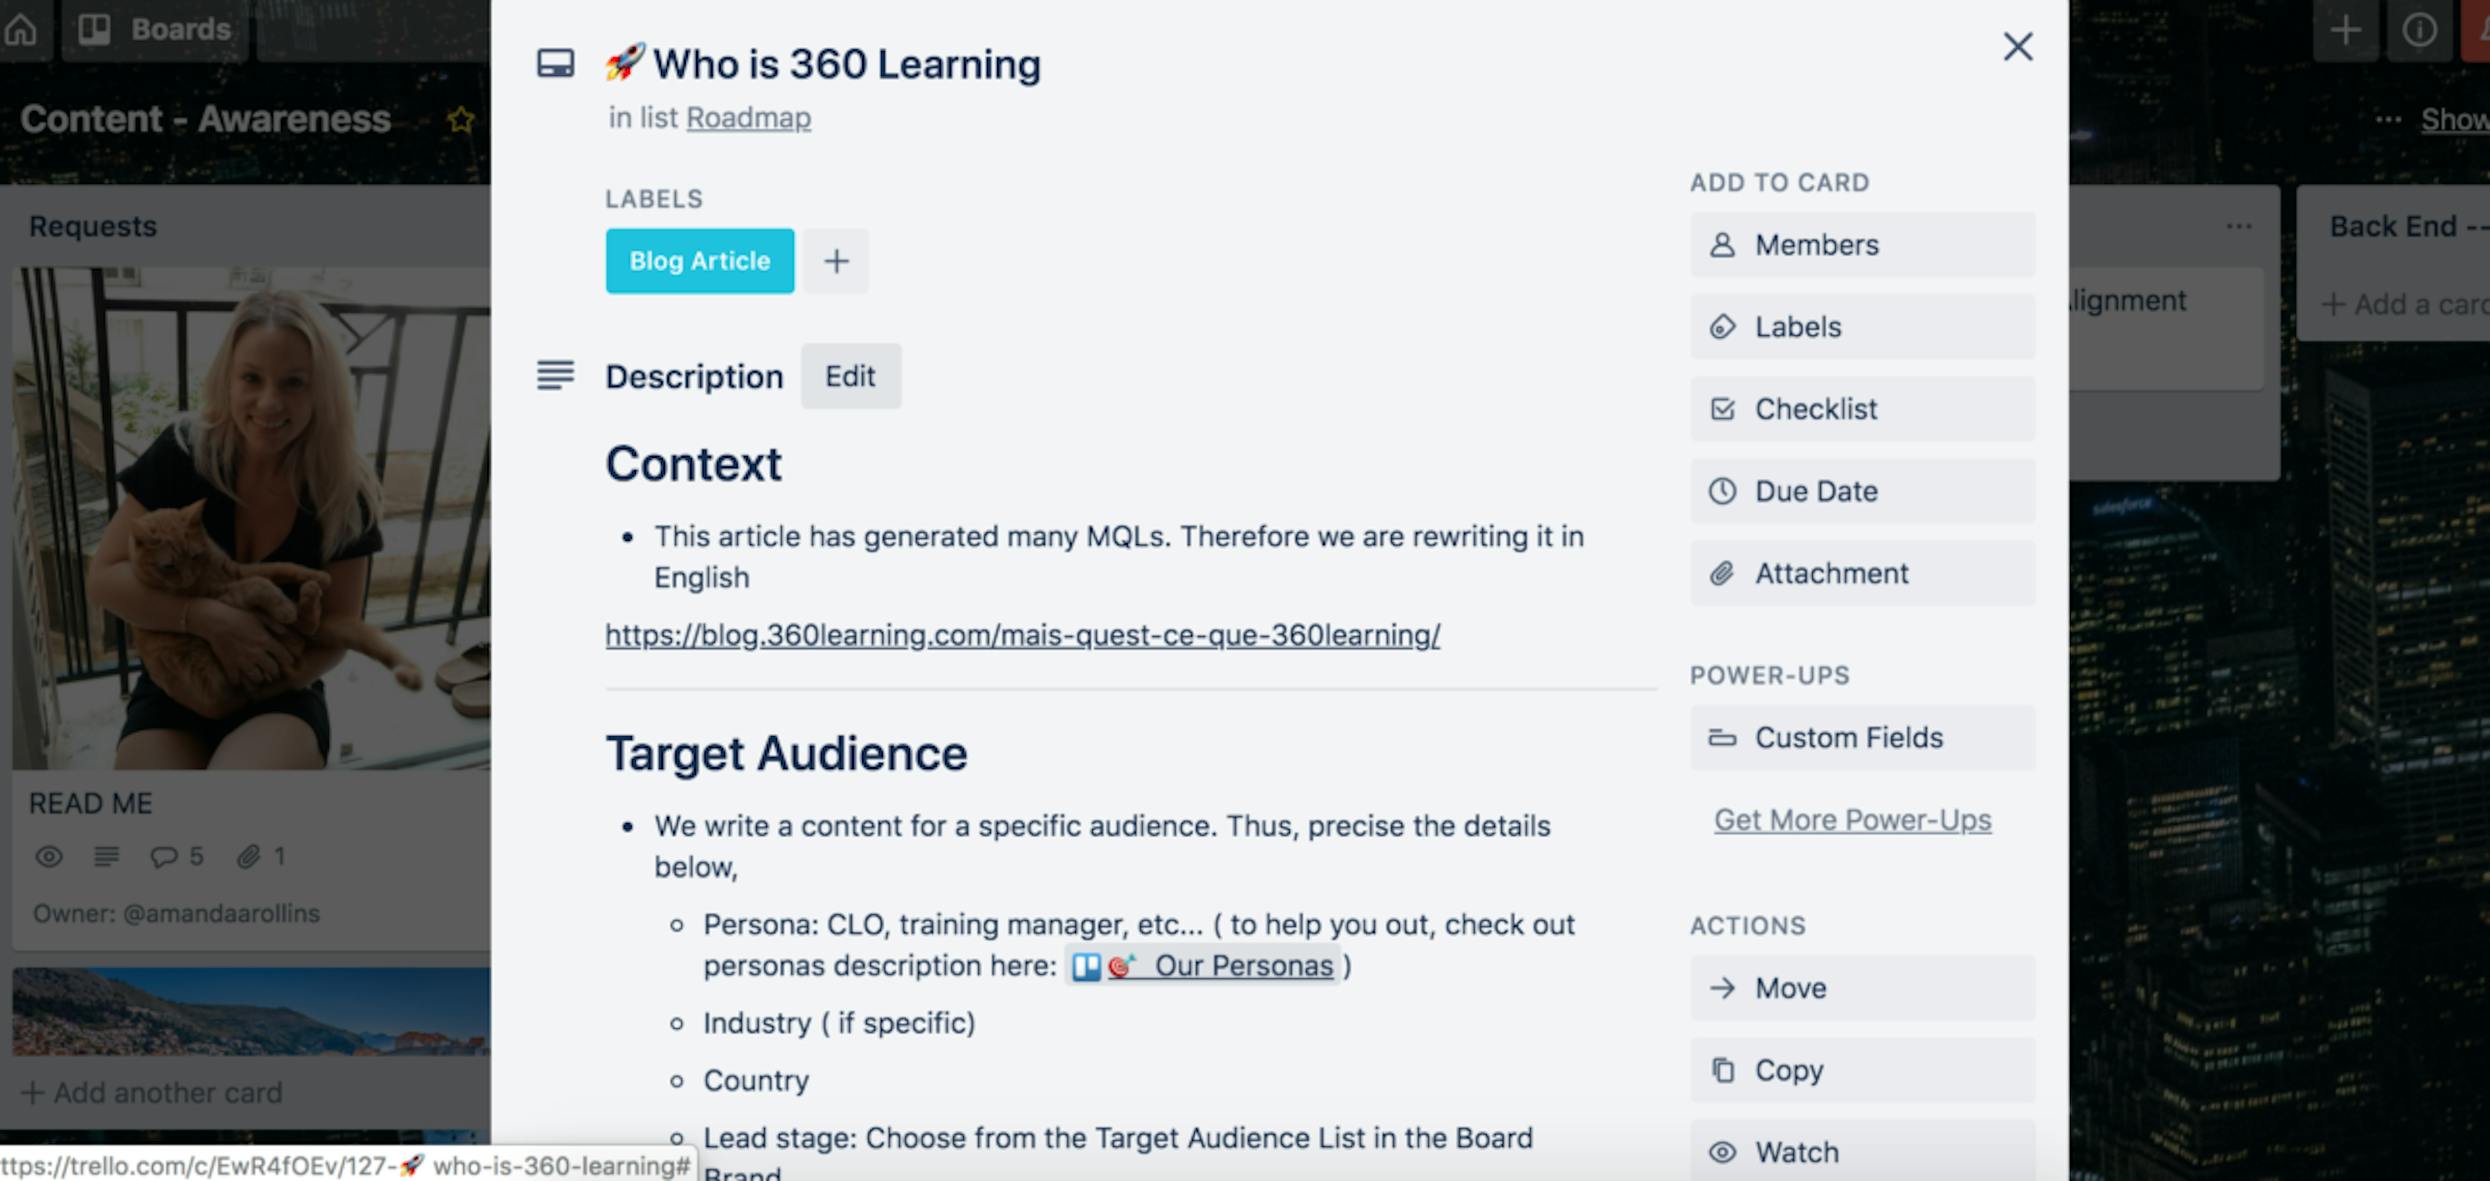Open the blog.360learning.com article link
This screenshot has width=2490, height=1181.
tap(1023, 635)
